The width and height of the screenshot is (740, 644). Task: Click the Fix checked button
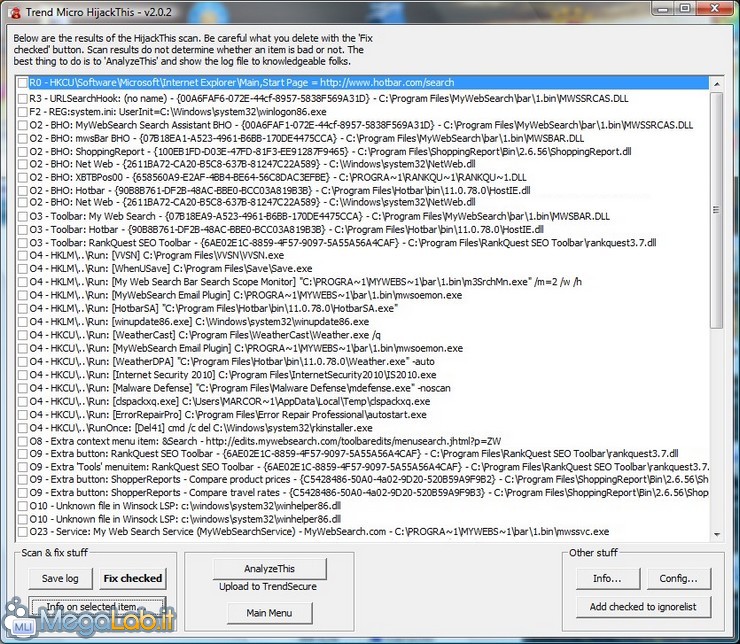(133, 579)
